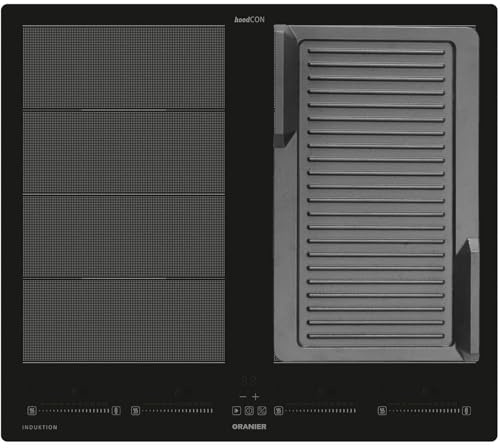
Task: Click the hoodCON label at top
Action: point(249,20)
